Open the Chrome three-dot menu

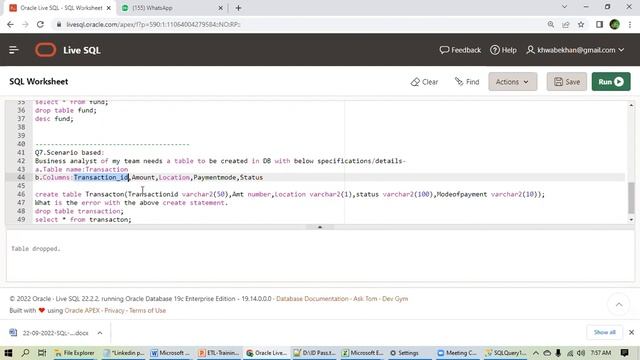click(630, 24)
